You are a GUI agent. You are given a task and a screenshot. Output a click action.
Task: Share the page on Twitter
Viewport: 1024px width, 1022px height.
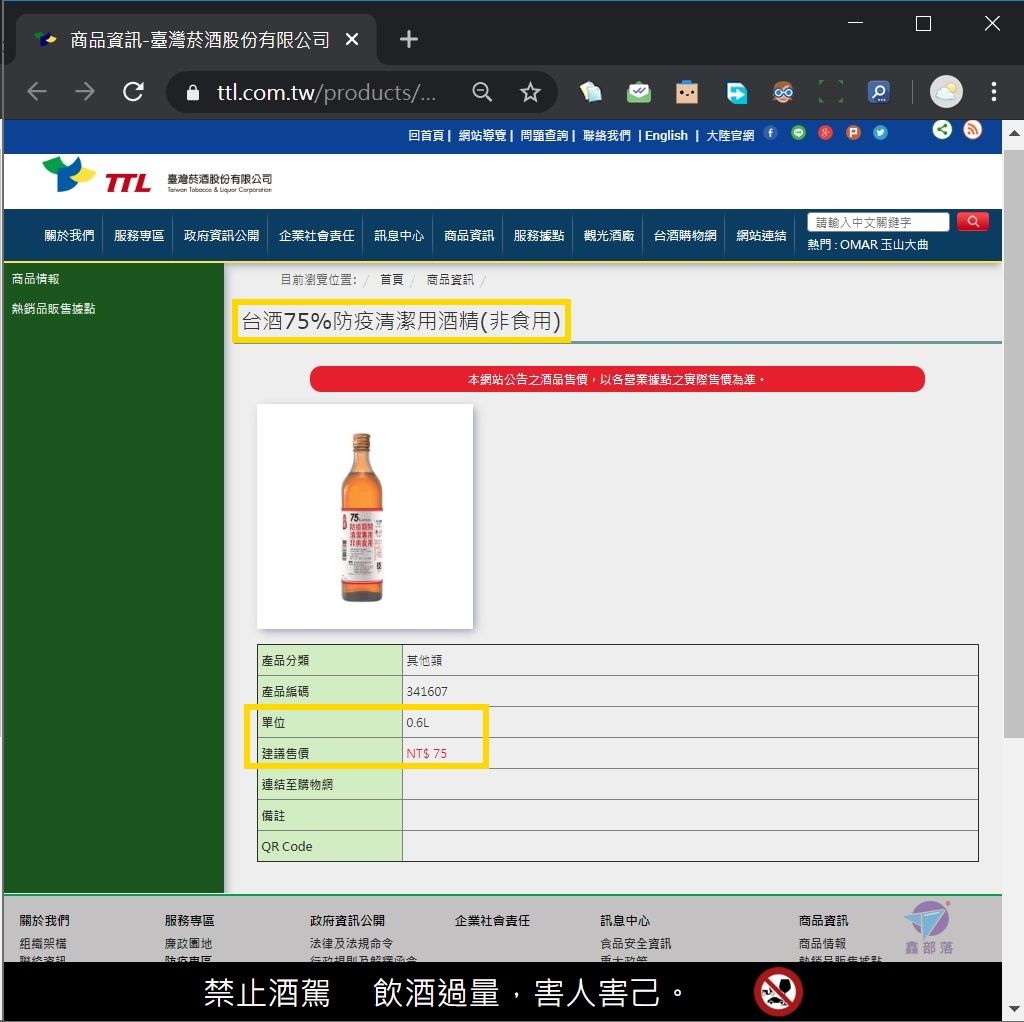pyautogui.click(x=880, y=133)
